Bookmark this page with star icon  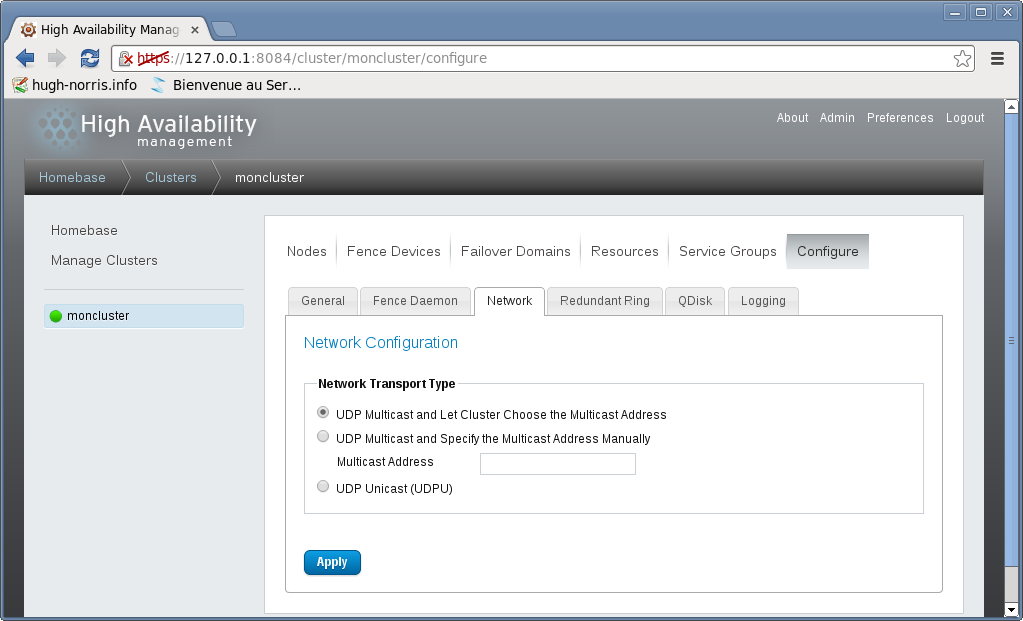962,58
